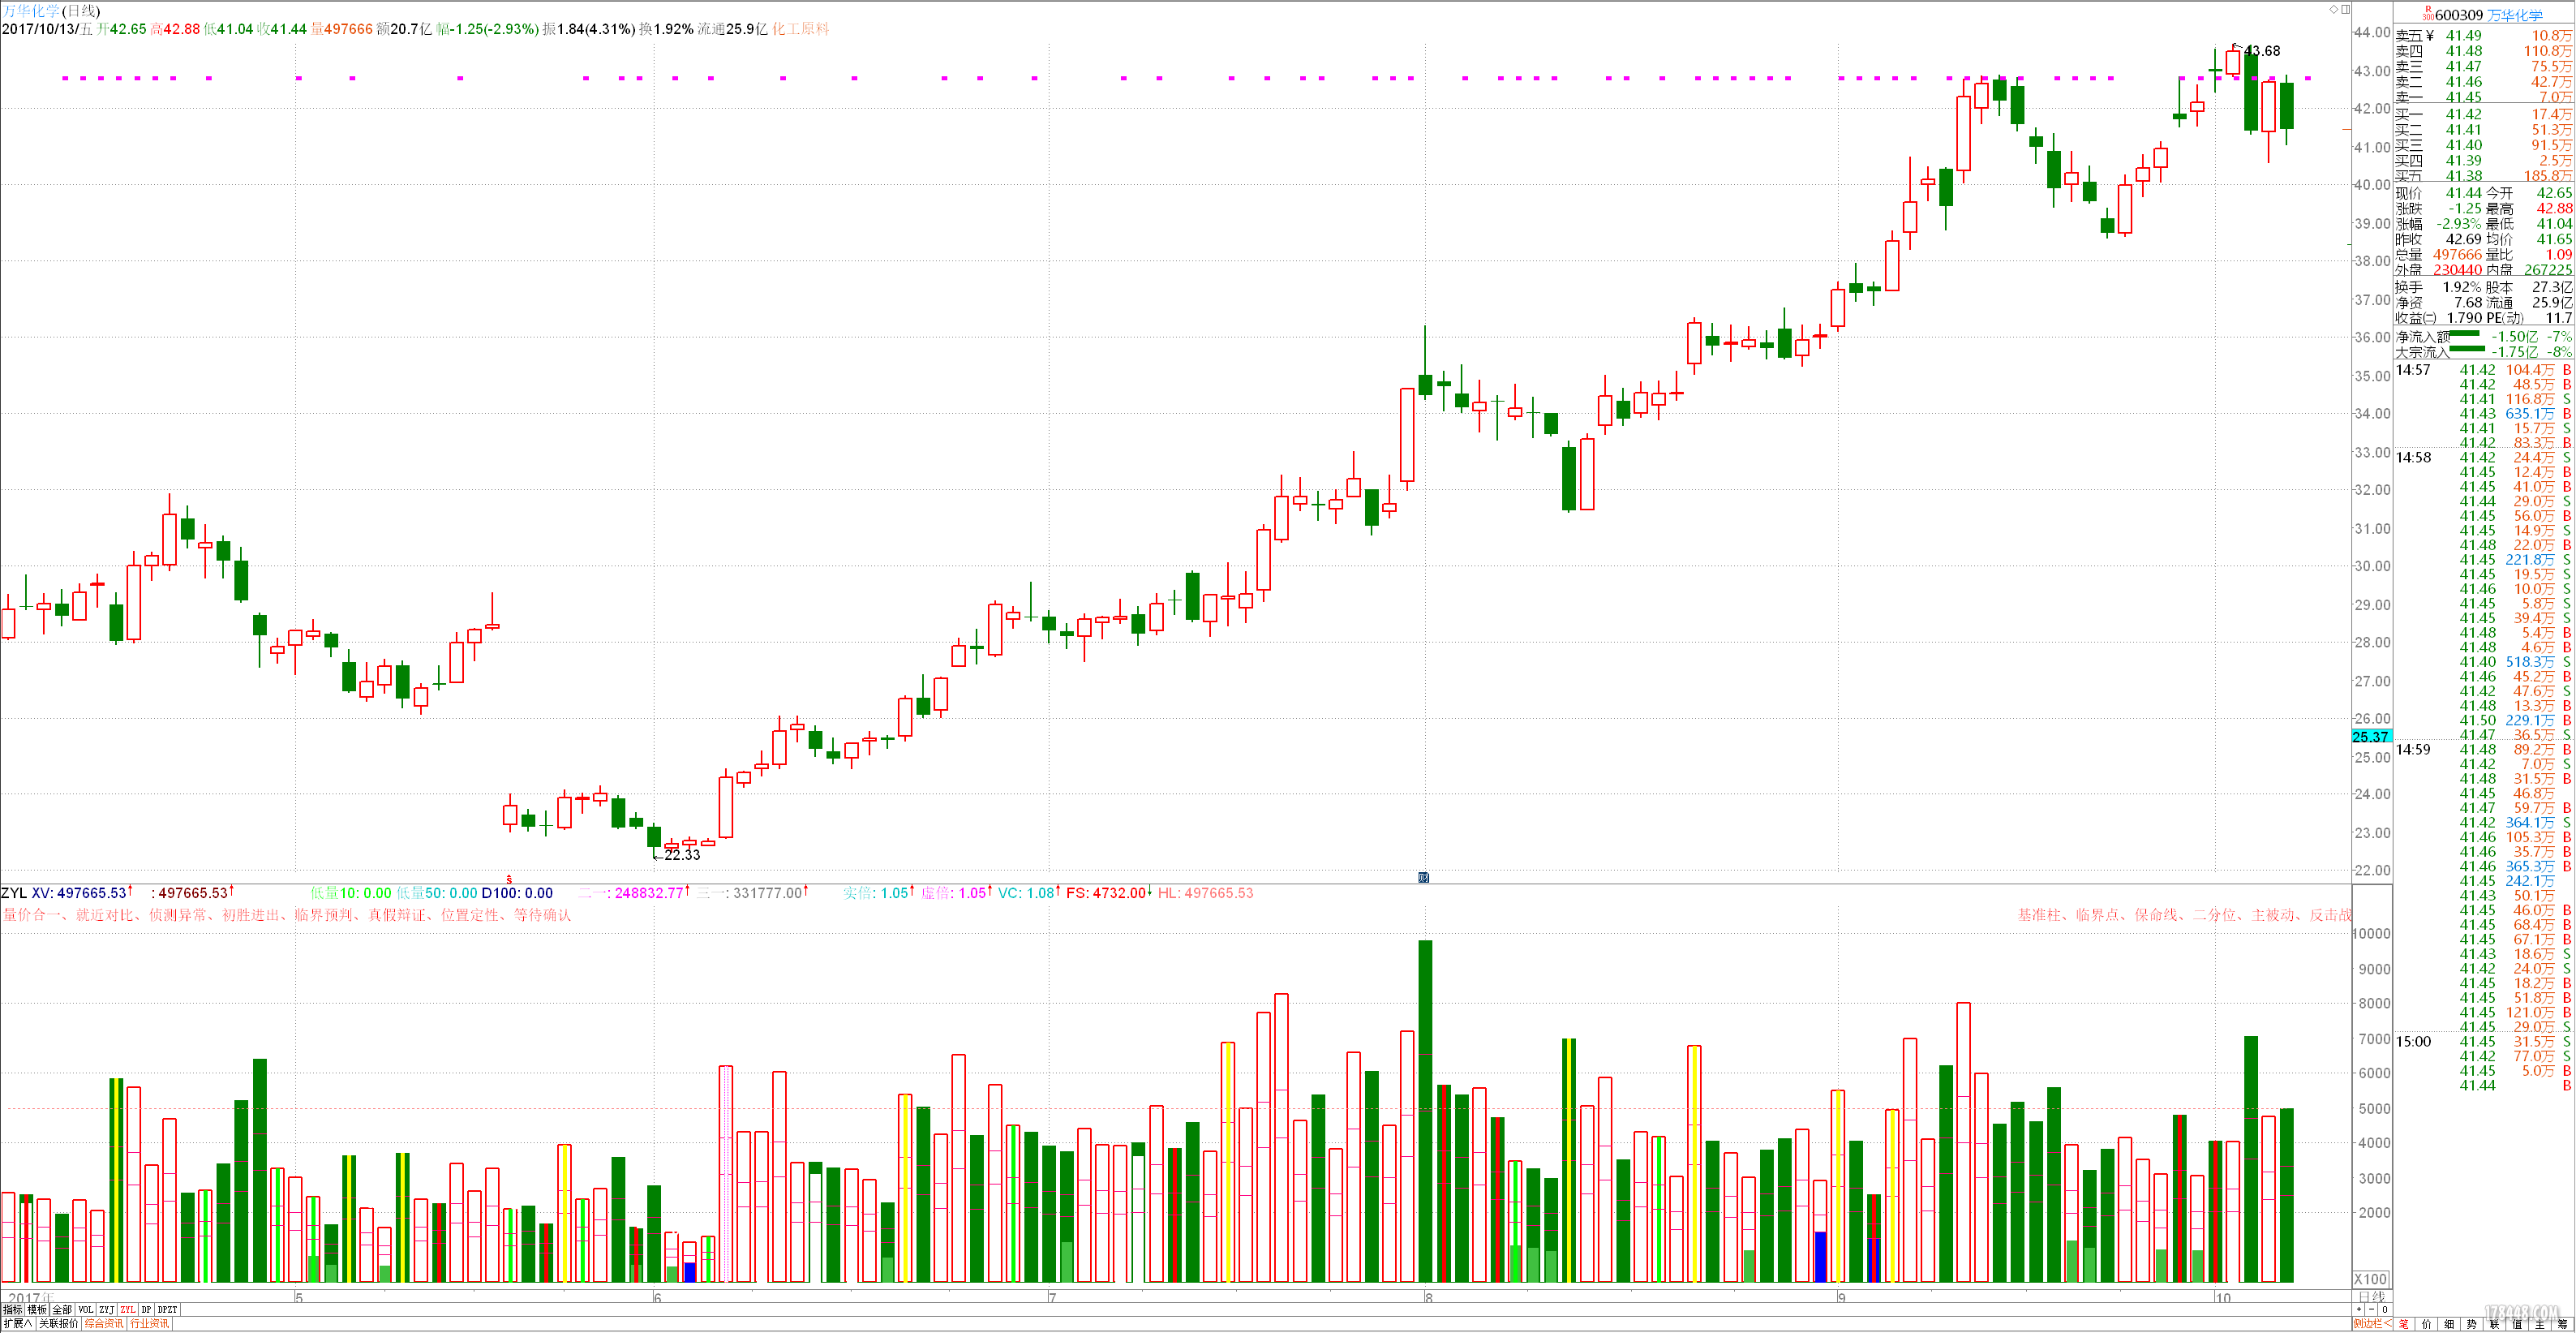This screenshot has height=1333, width=2576.
Task: Switch sub-chart to DPZT indicator
Action: coord(168,1309)
